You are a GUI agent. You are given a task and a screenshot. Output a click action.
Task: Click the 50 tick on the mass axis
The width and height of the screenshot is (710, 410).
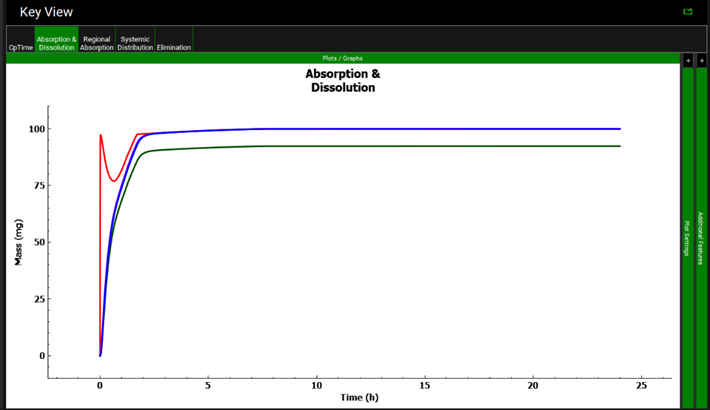coord(36,242)
